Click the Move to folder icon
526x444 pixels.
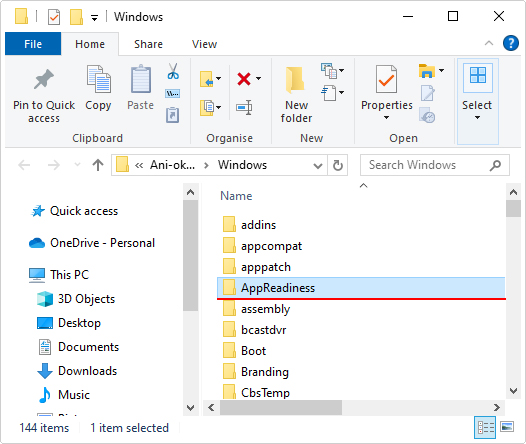[207, 79]
